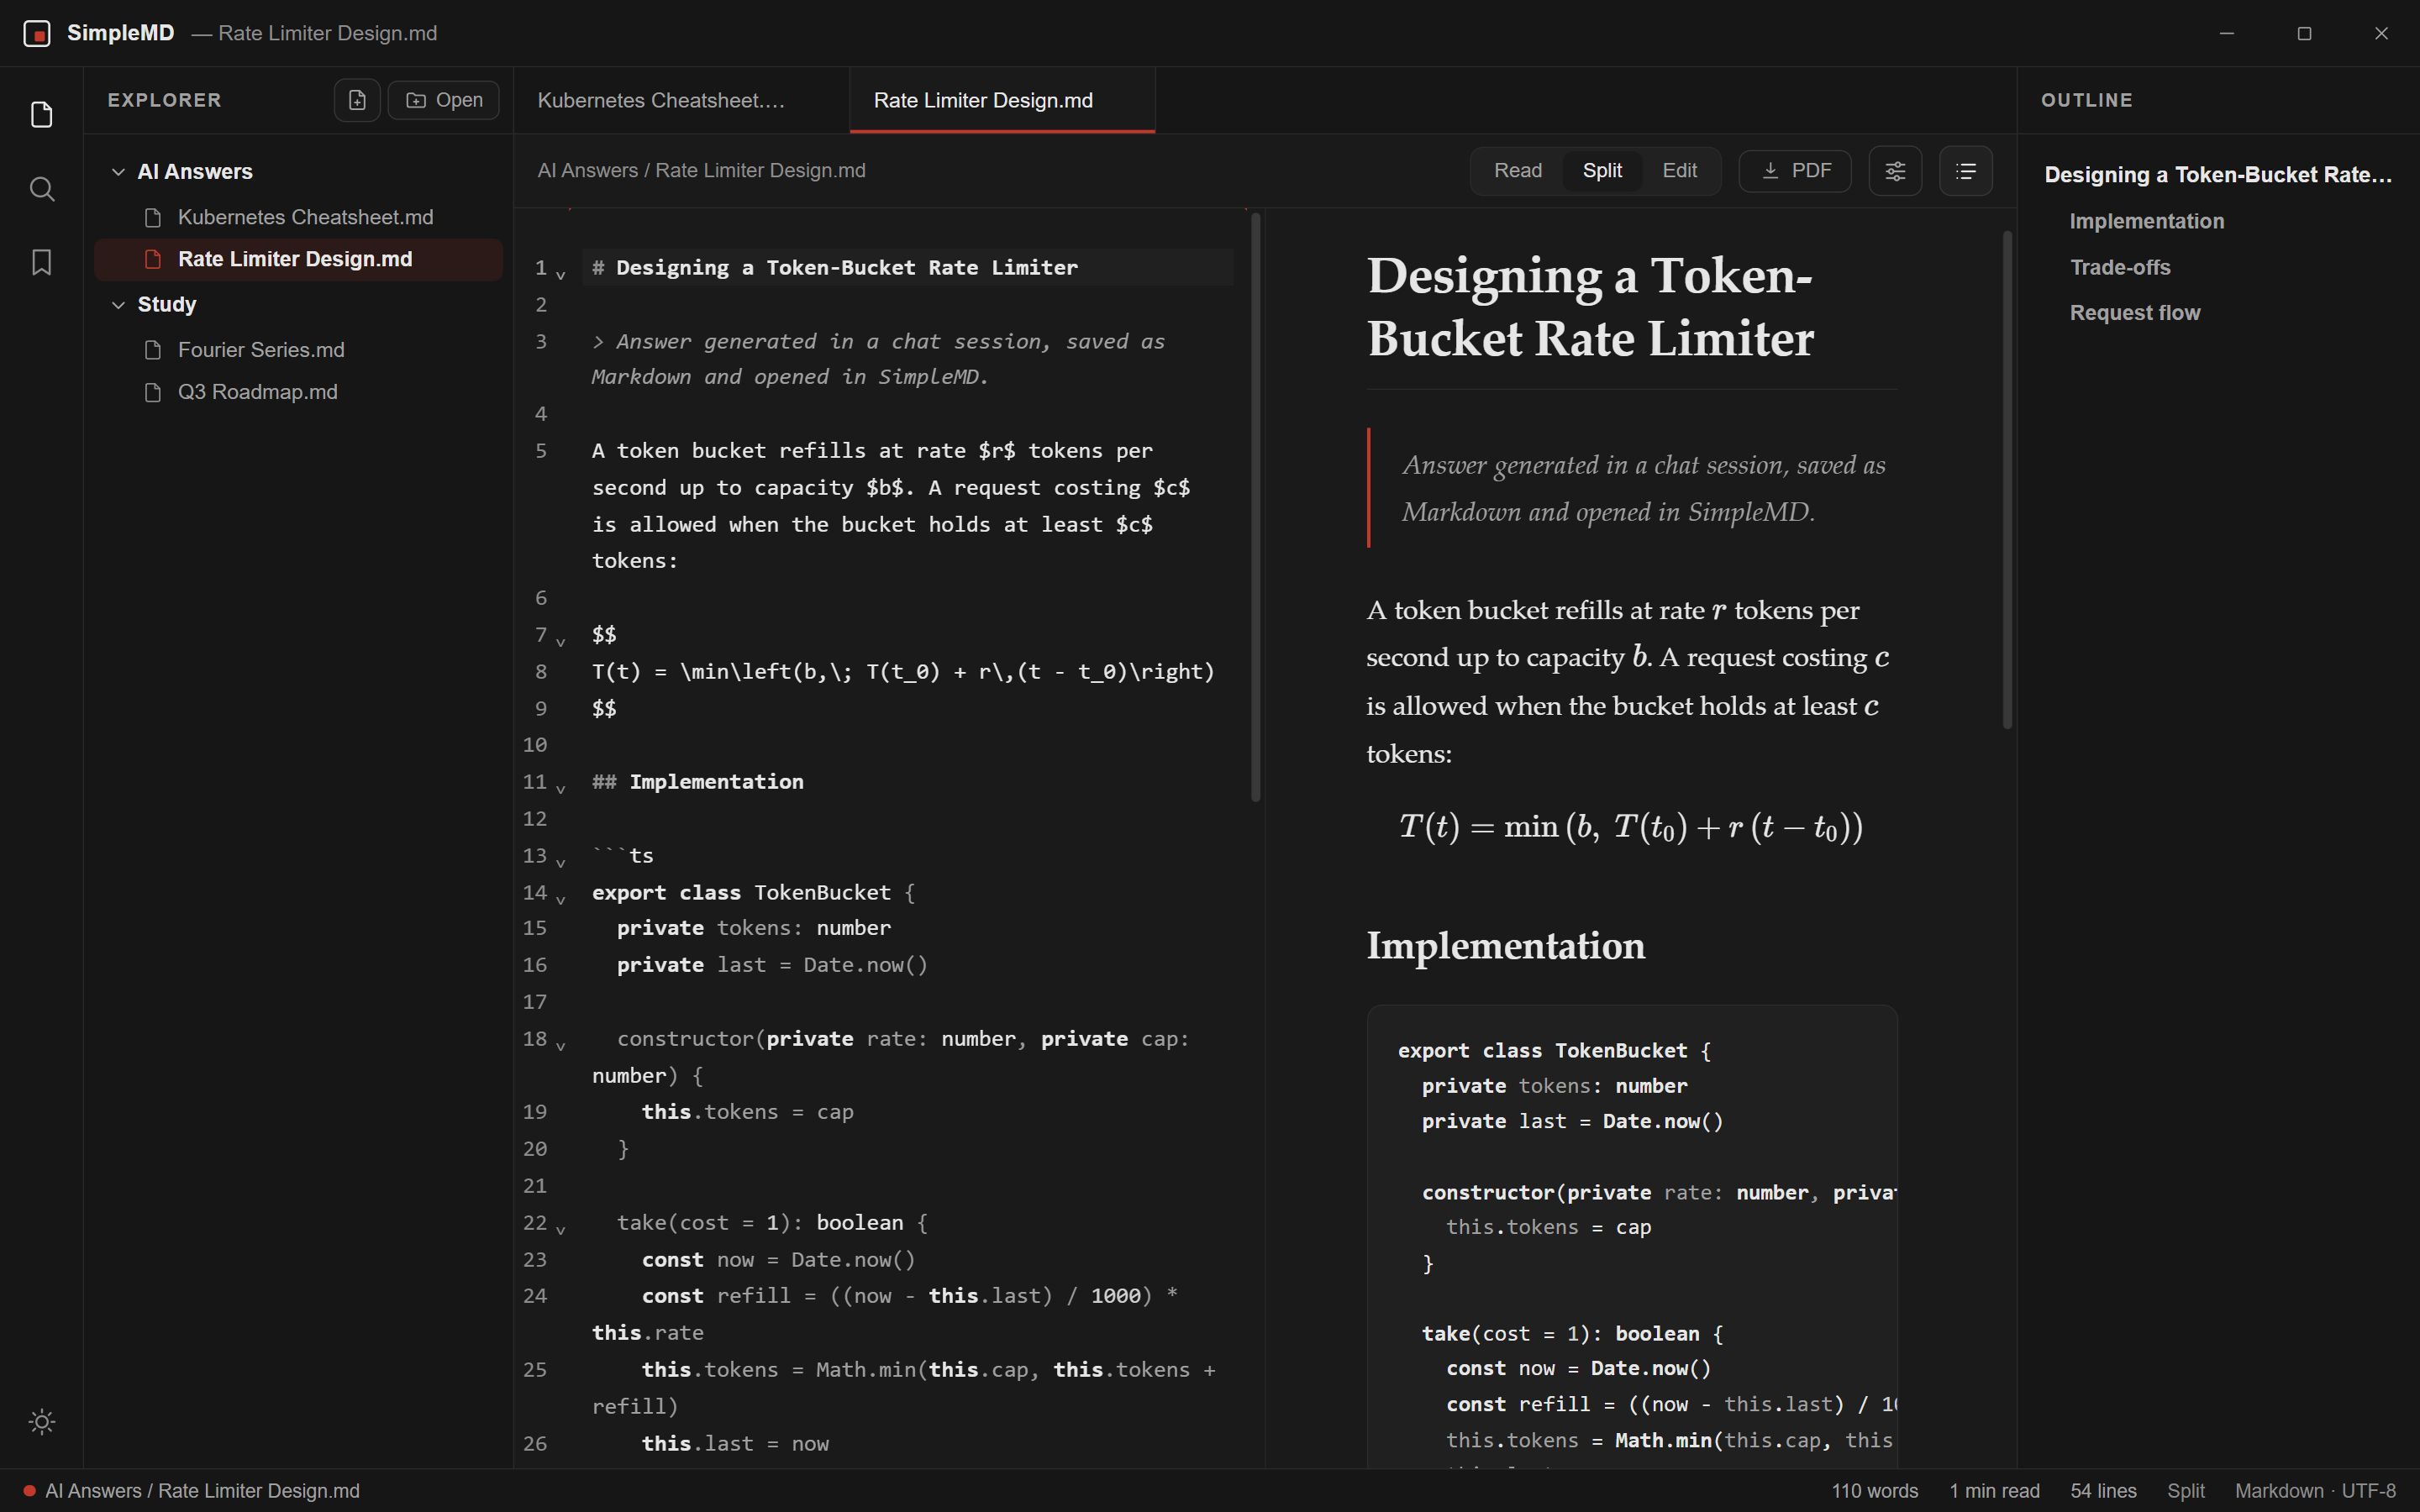Click the 110 words status entry
The width and height of the screenshot is (2420, 1512).
pos(1874,1491)
